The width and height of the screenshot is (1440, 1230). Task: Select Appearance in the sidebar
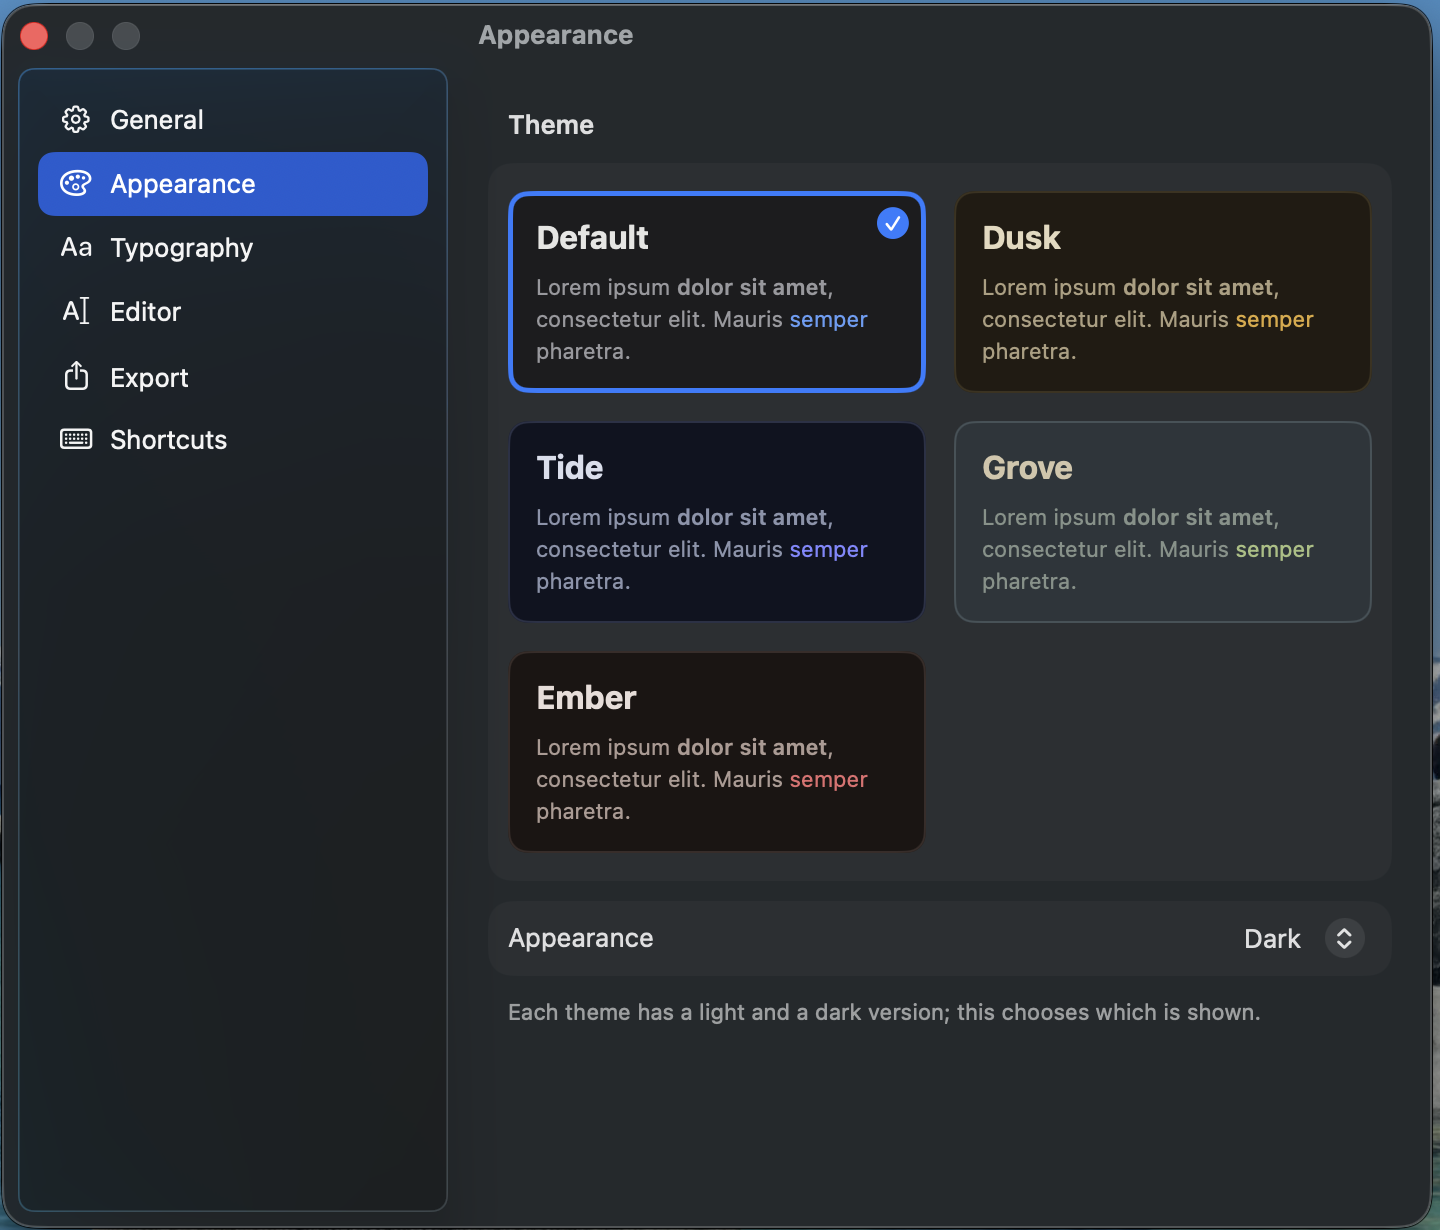pyautogui.click(x=233, y=184)
